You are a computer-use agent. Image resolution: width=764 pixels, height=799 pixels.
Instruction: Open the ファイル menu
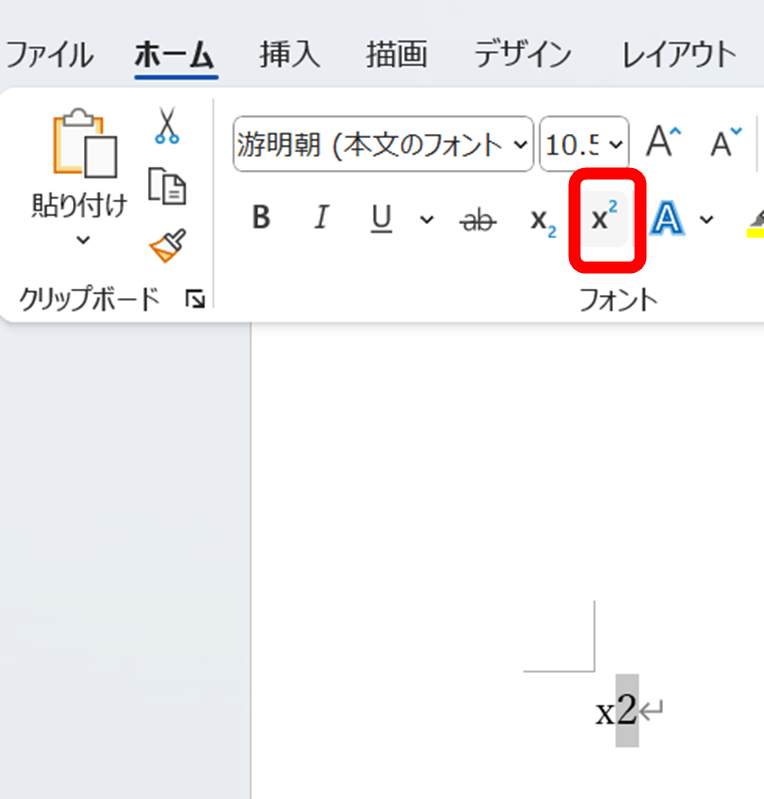coord(50,54)
